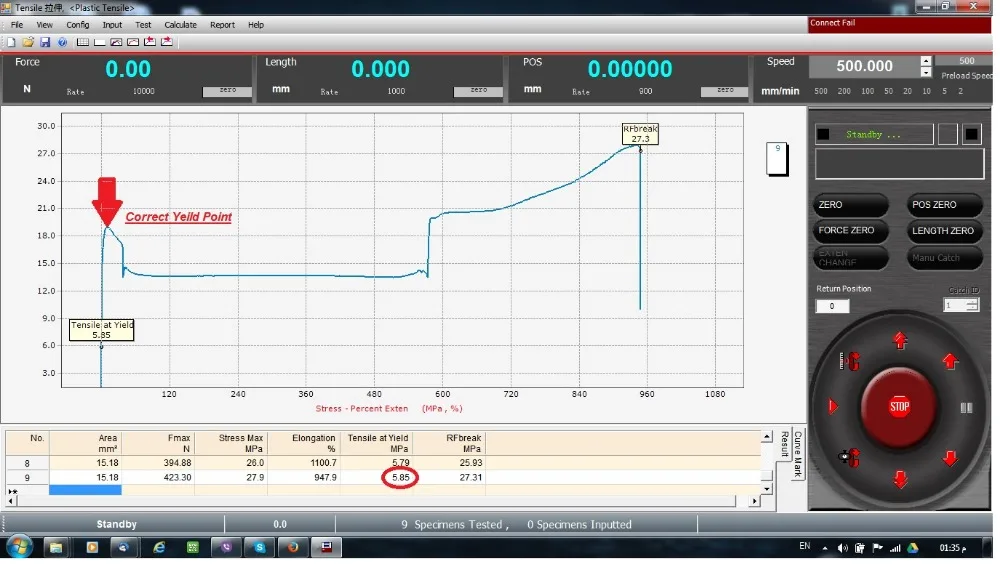Click the blue Help question mark icon
The height and width of the screenshot is (564, 1000).
pos(62,42)
